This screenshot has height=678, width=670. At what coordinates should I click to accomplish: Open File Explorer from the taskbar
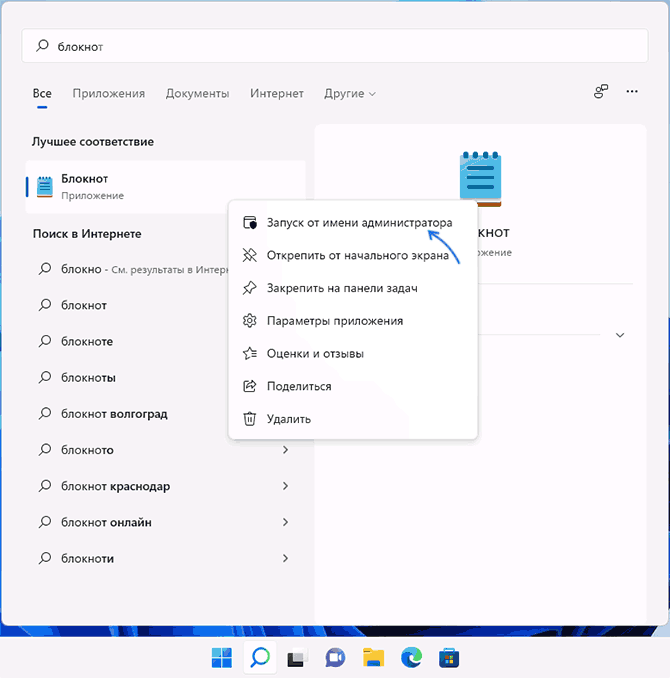point(374,657)
